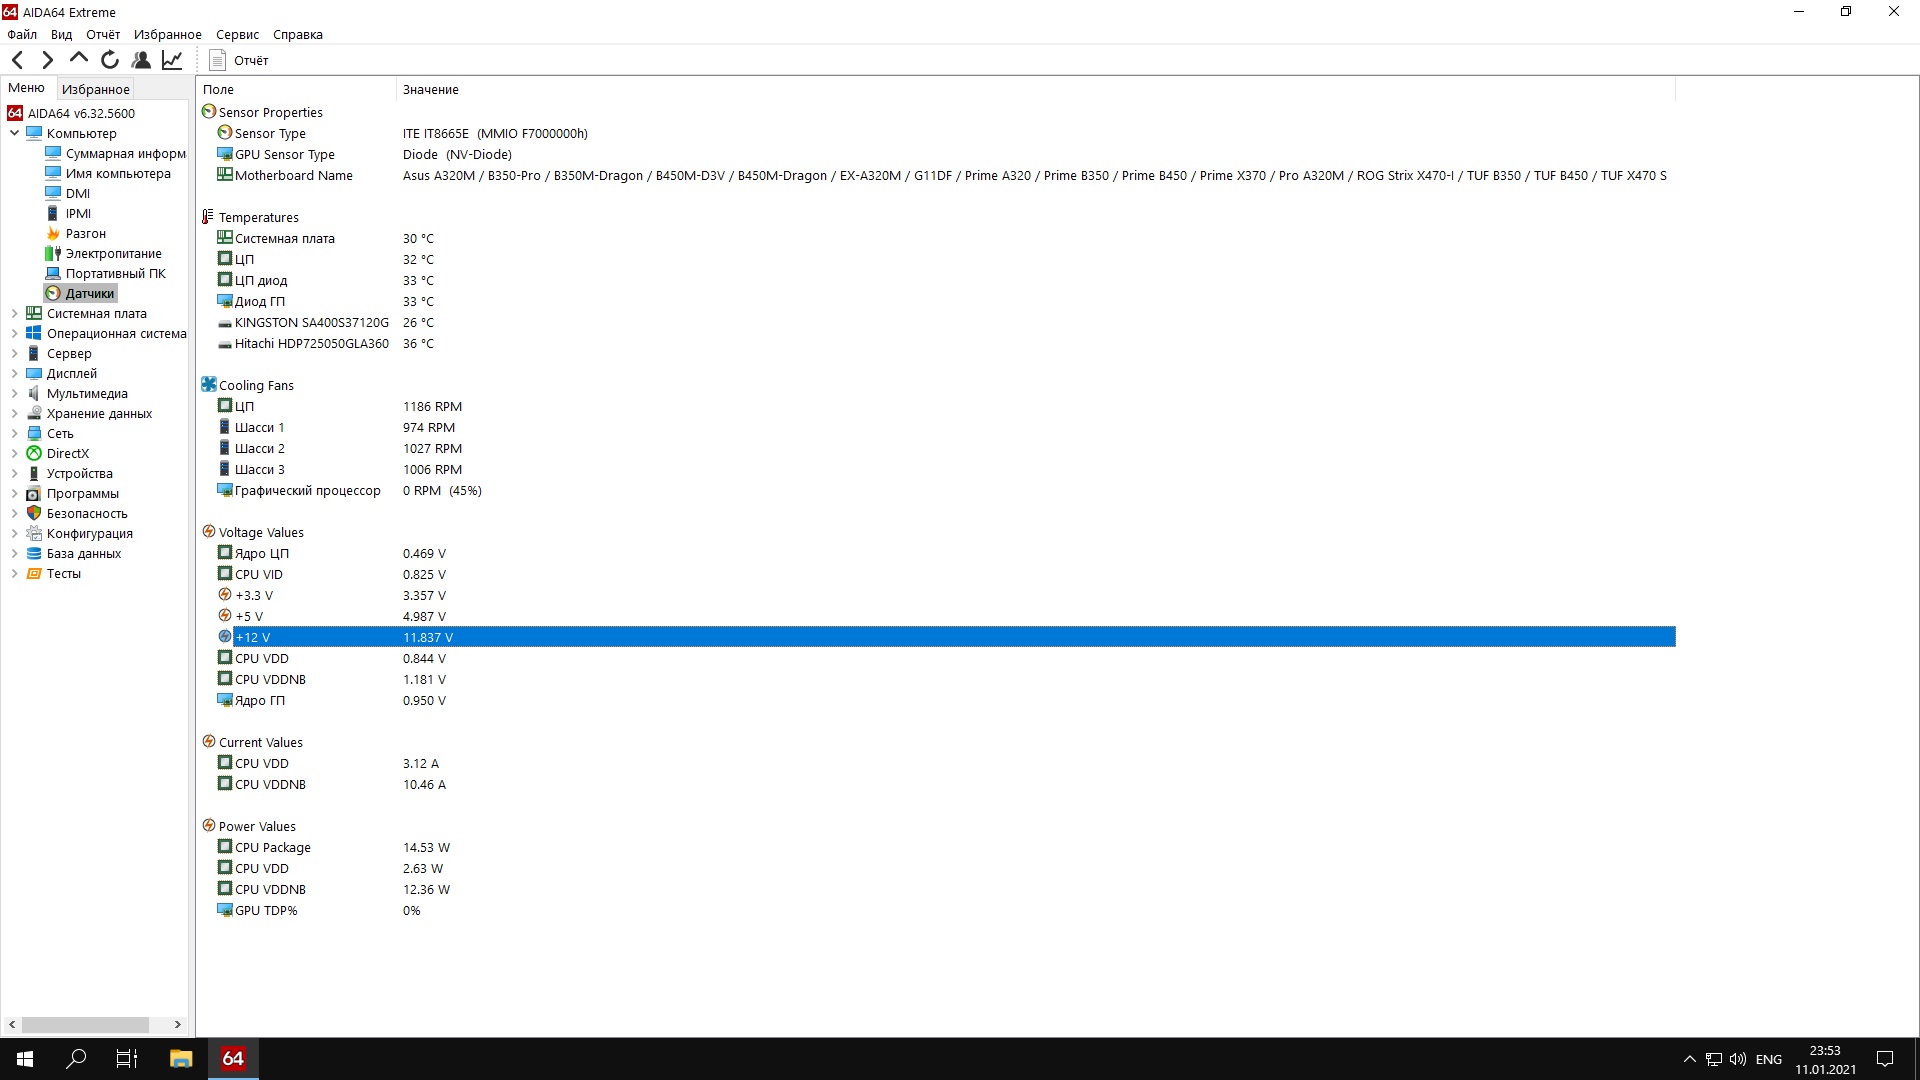Click the Поле column header
This screenshot has height=1080, width=1920.
pos(296,89)
